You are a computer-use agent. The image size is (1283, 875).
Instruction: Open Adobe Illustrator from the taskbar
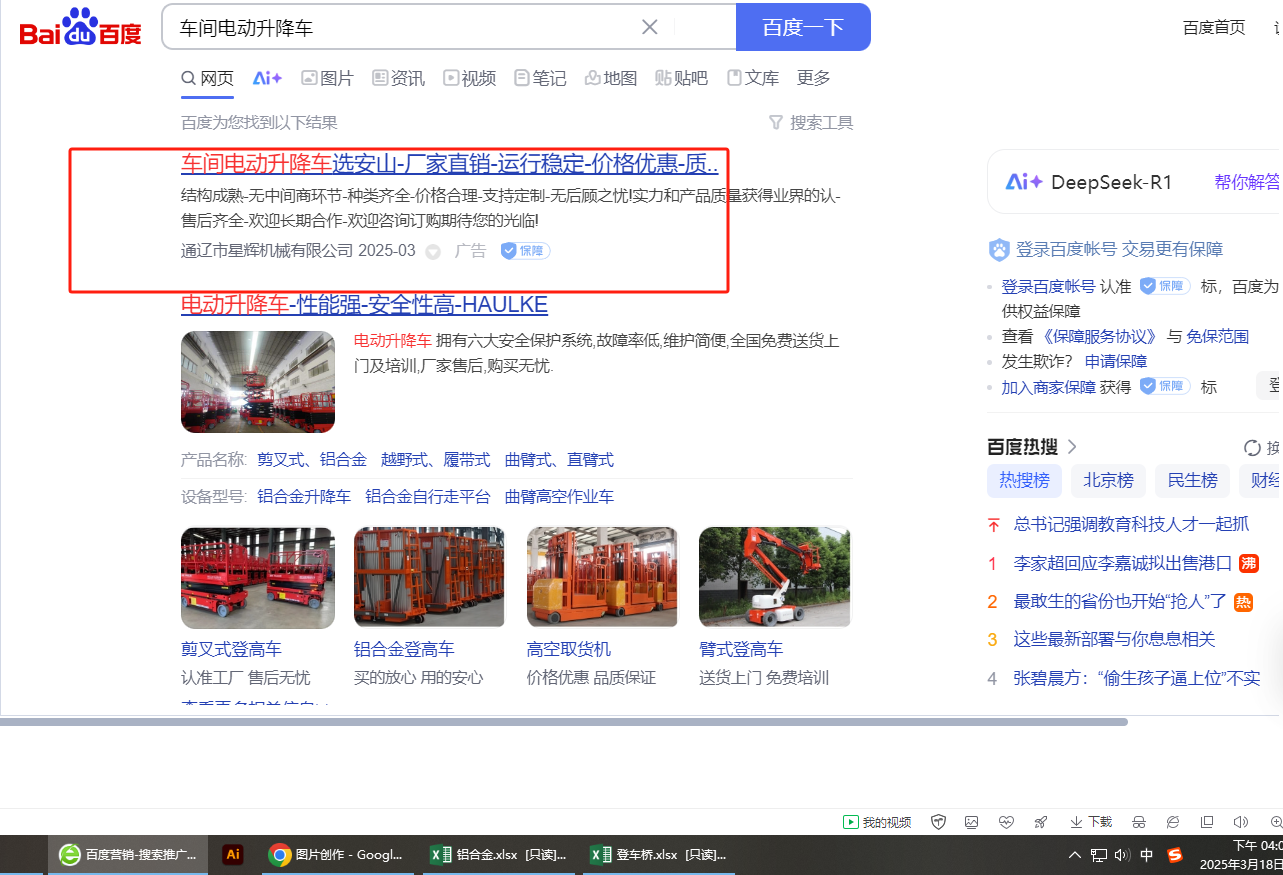pos(233,855)
